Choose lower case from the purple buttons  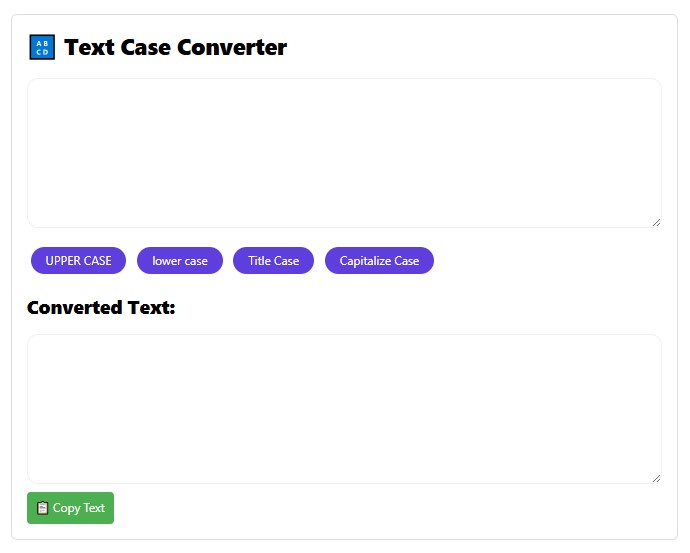coord(180,261)
